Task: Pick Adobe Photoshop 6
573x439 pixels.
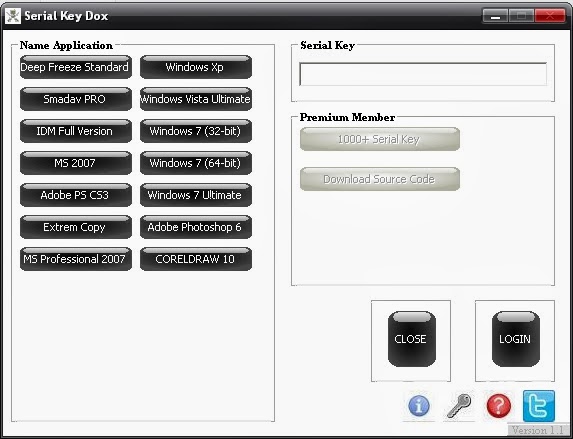Action: click(x=196, y=227)
